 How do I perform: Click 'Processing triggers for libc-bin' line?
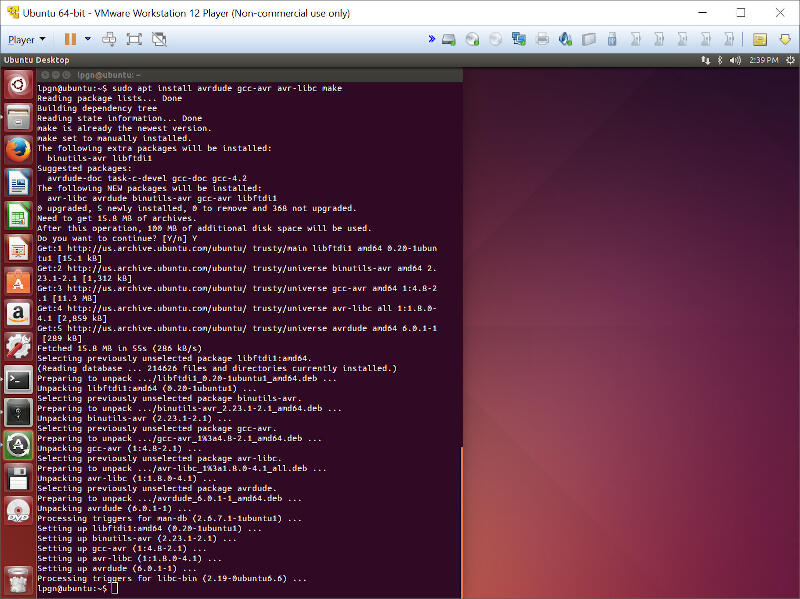click(171, 579)
